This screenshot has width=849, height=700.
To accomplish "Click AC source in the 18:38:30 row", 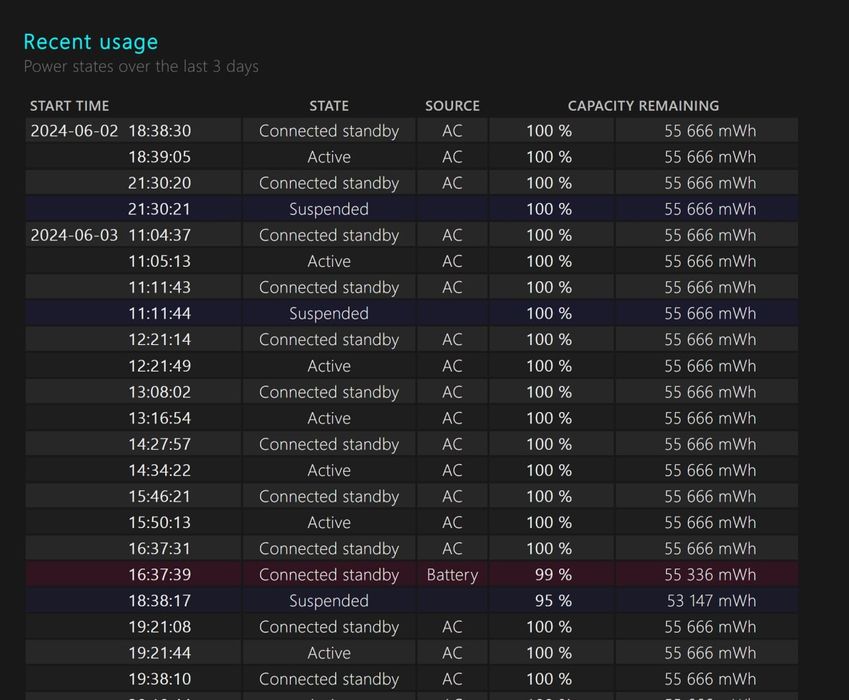I will click(452, 131).
